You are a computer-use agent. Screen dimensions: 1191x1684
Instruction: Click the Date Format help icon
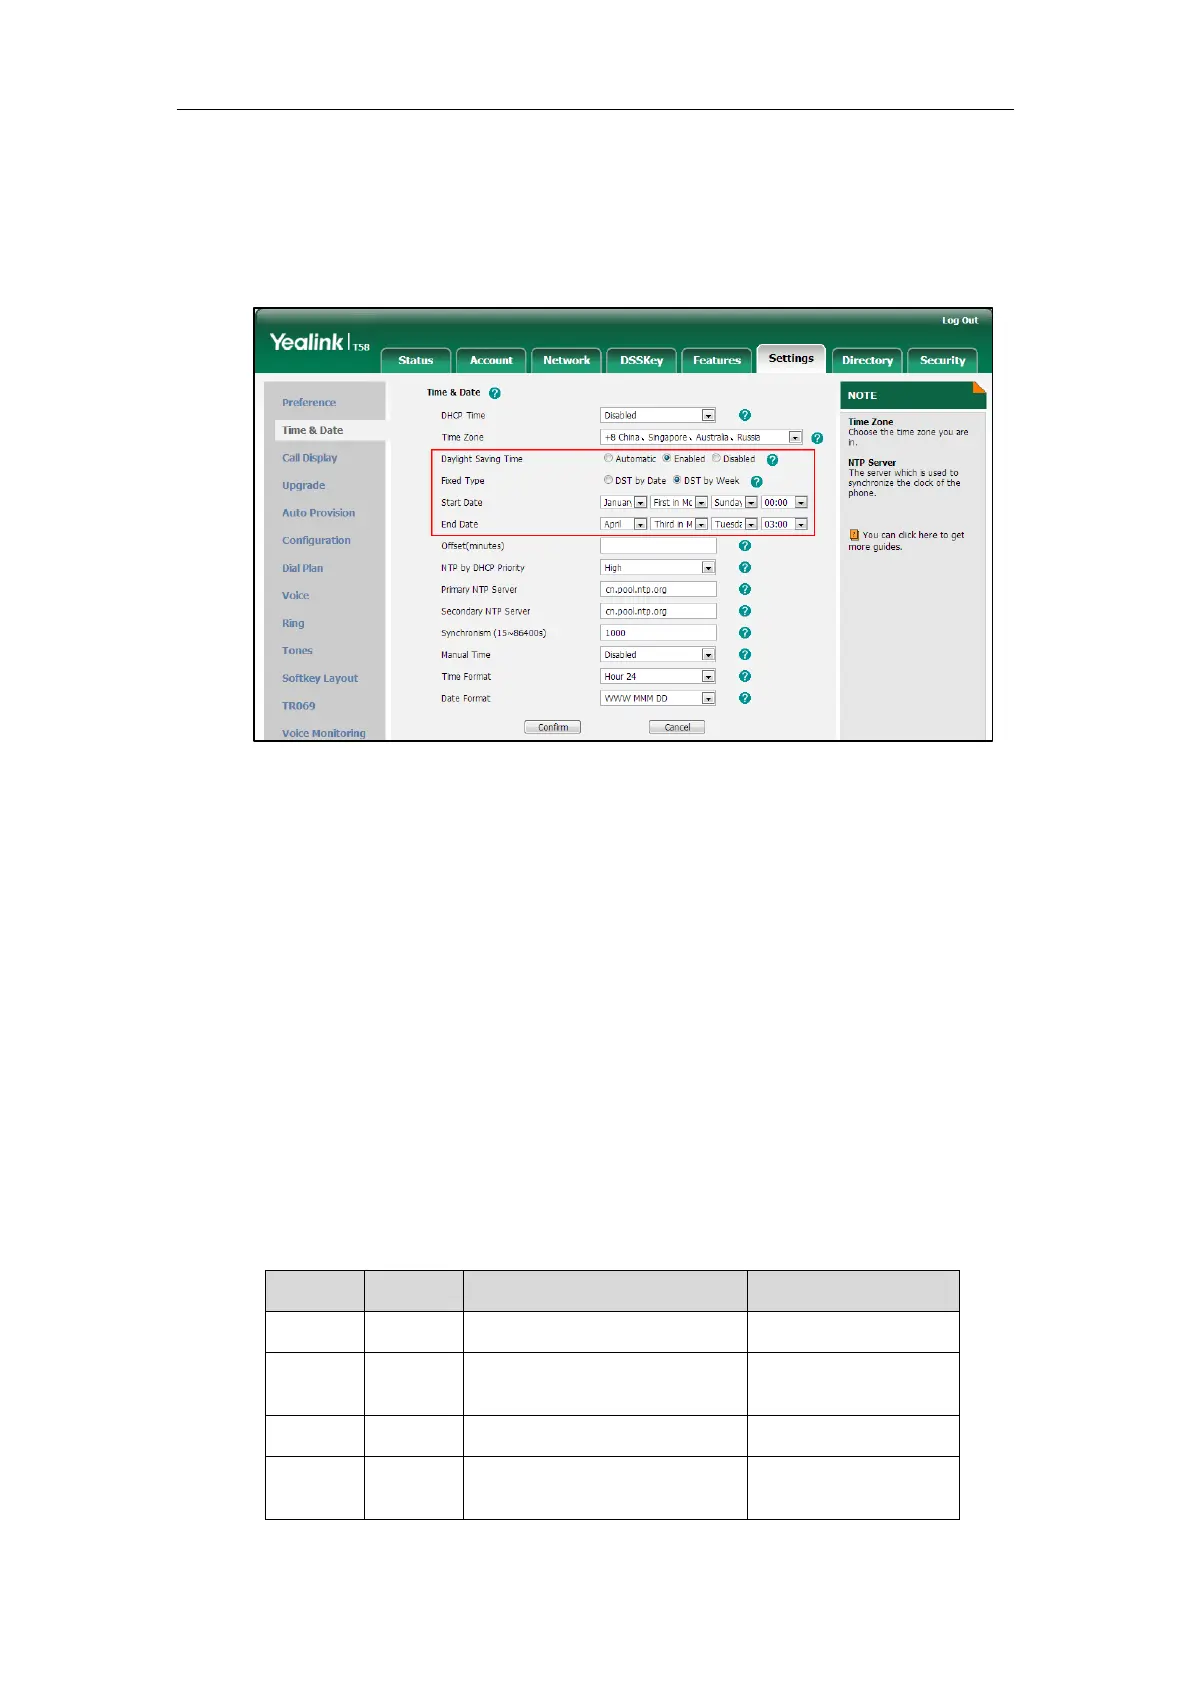tap(744, 698)
